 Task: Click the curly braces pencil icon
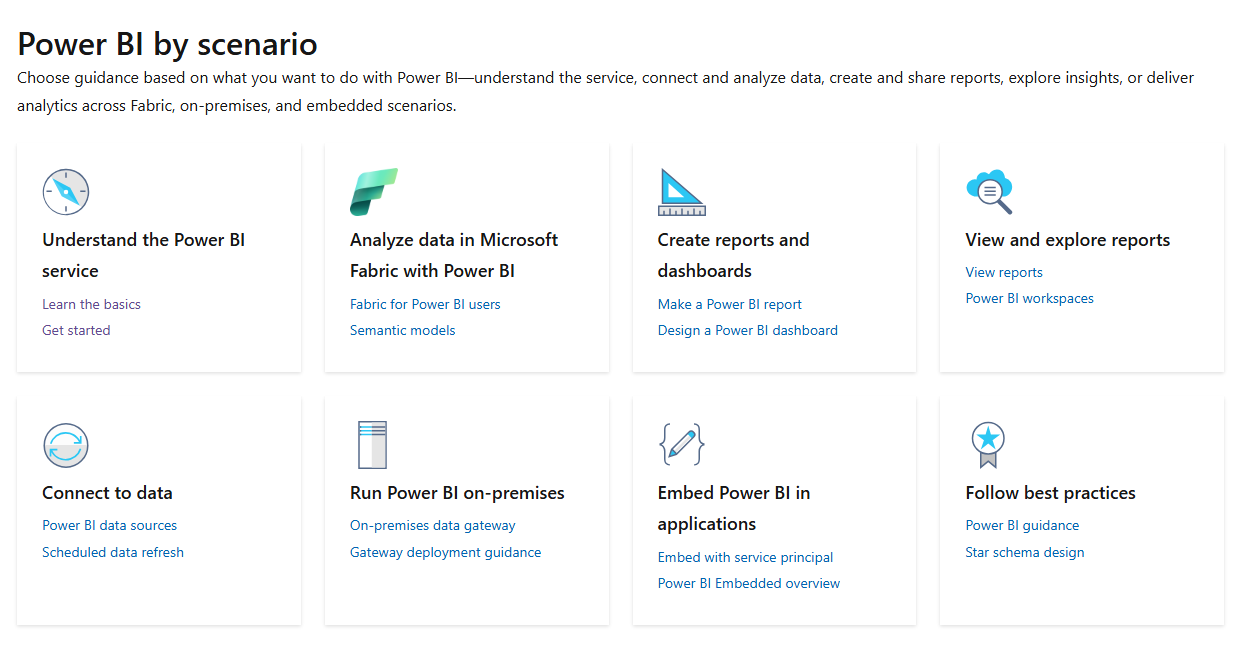tap(682, 444)
